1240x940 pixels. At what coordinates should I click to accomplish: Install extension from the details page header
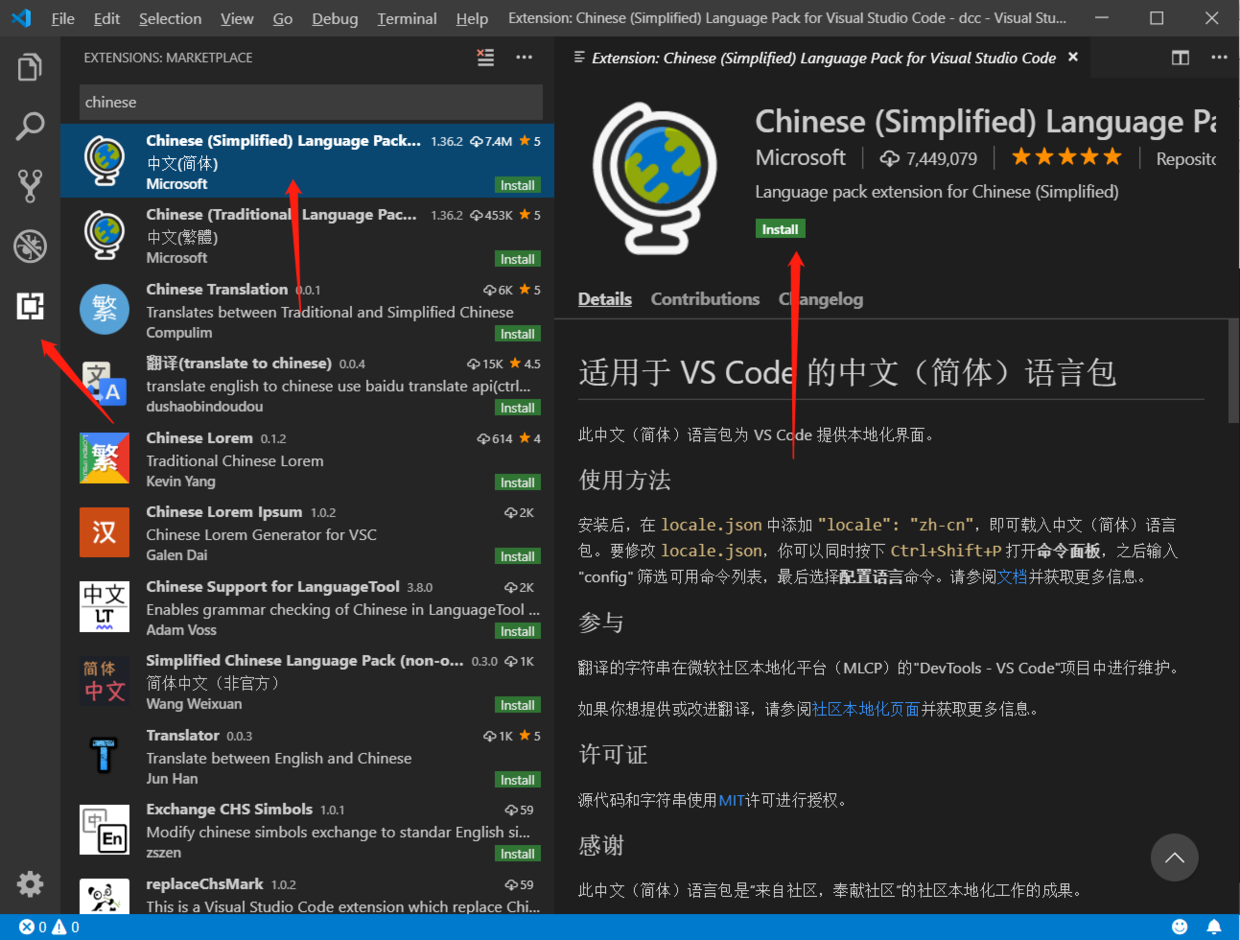pyautogui.click(x=780, y=229)
